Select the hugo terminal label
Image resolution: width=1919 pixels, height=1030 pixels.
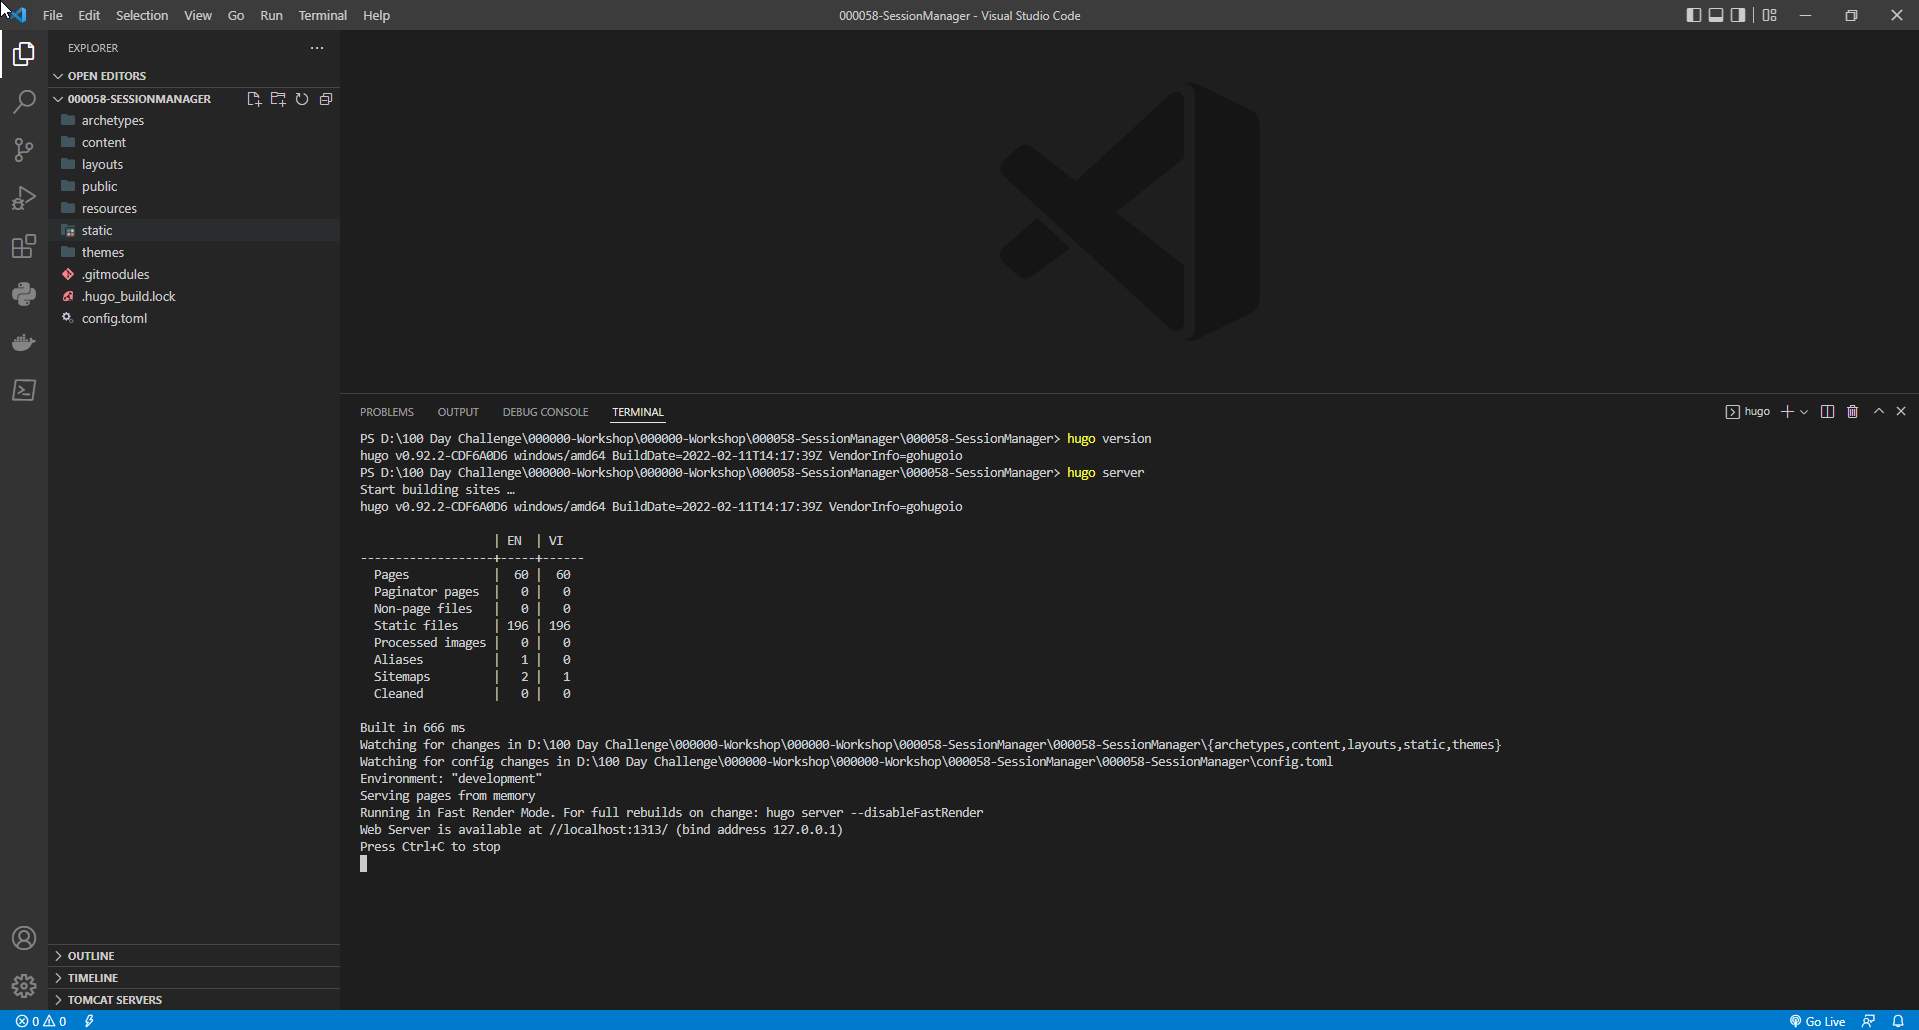[1748, 412]
